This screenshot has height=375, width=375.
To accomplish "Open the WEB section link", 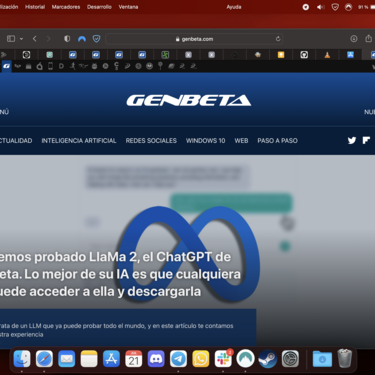I will [x=241, y=141].
